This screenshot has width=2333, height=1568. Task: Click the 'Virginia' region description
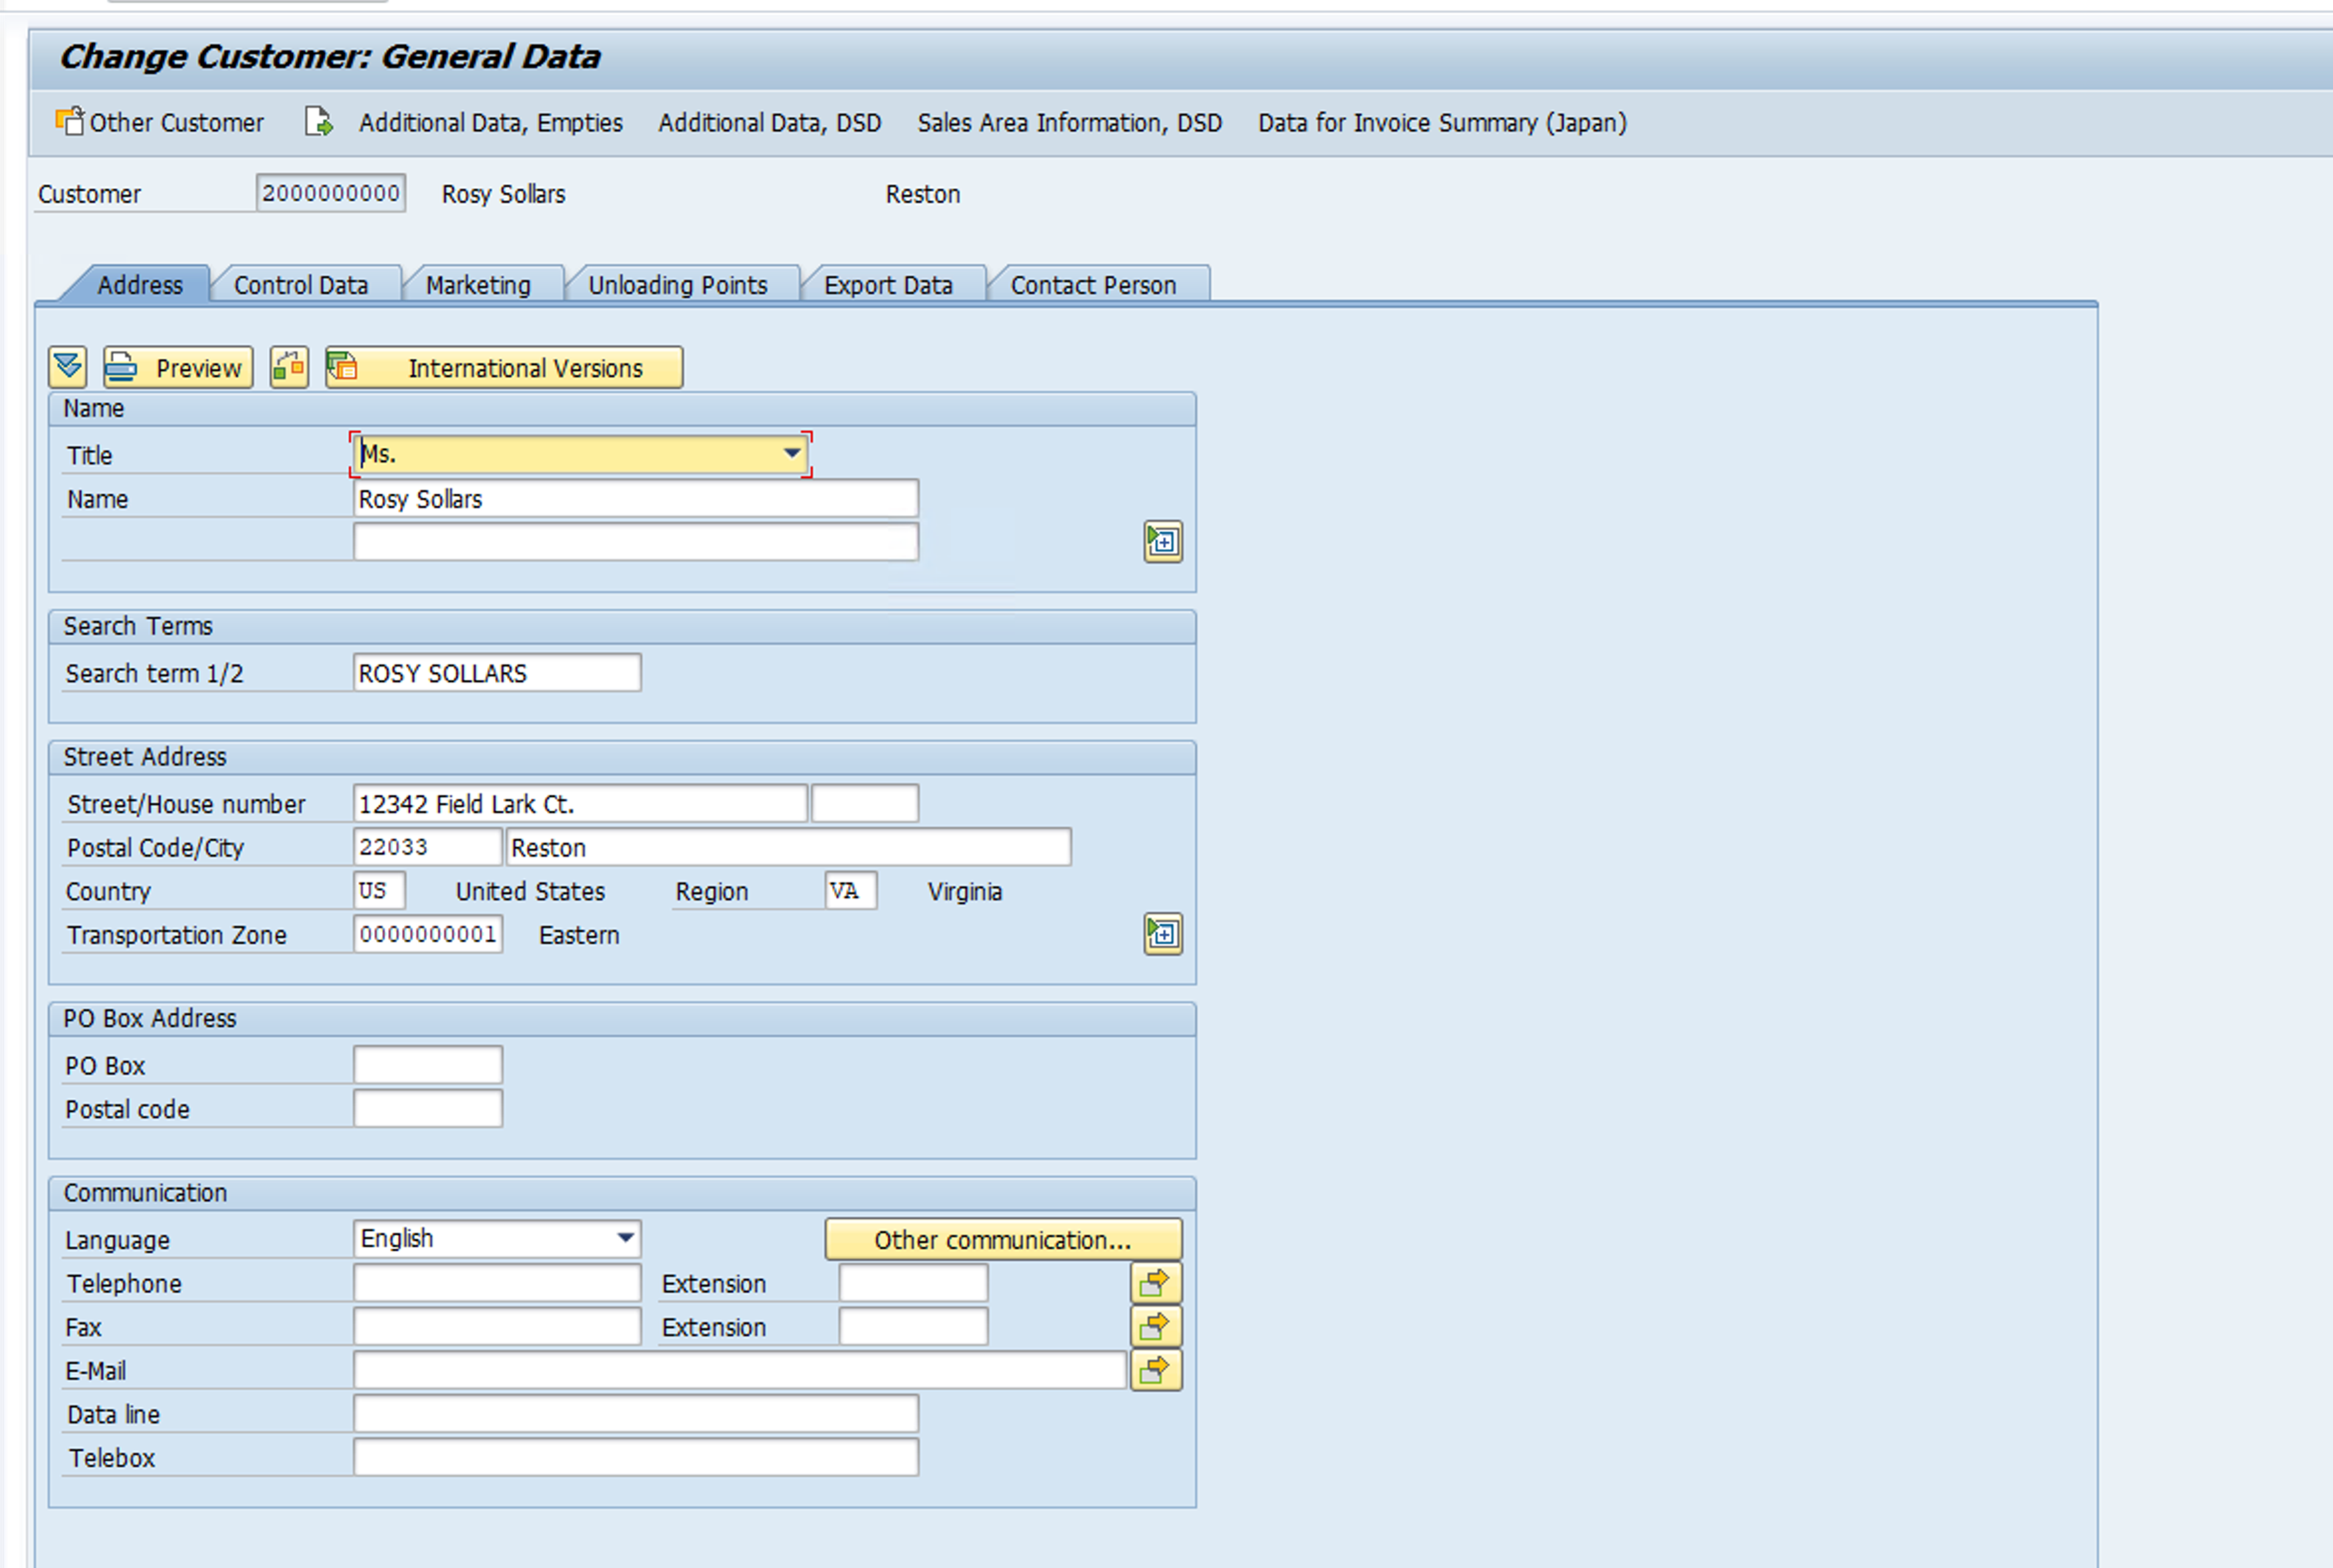(x=964, y=891)
